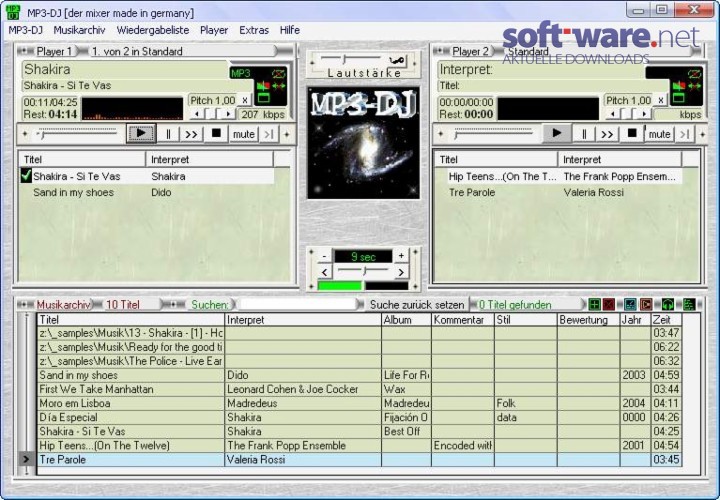Screen dimensions: 720x500
Task: Increase Player 1 pitch with right arrow
Action: tap(228, 114)
